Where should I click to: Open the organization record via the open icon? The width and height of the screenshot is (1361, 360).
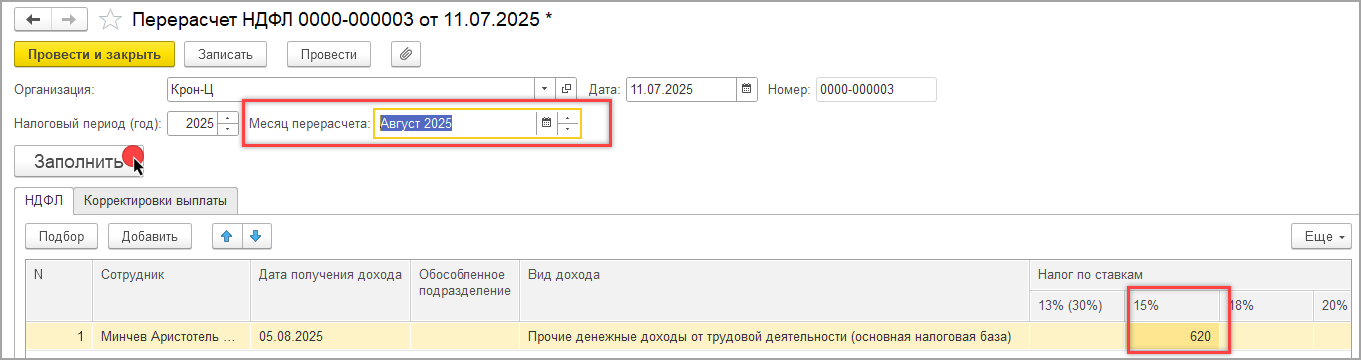click(x=567, y=90)
